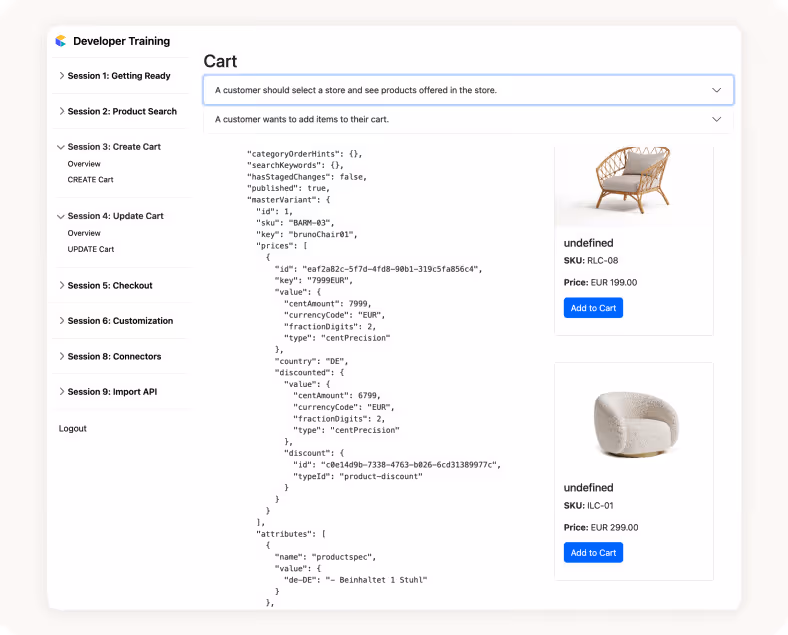Expand Session 5: Checkout chevron
This screenshot has width=788, height=635.
click(61, 285)
